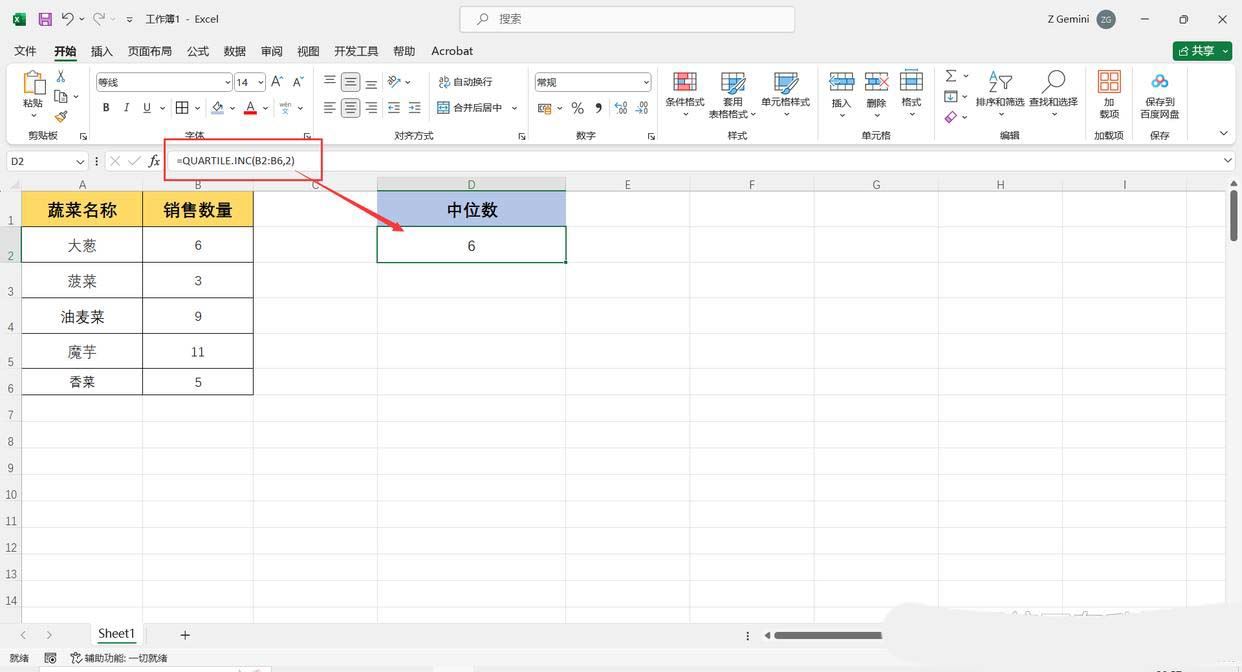Toggle Bold formatting
Screen dimensions: 1242x672
click(x=106, y=108)
